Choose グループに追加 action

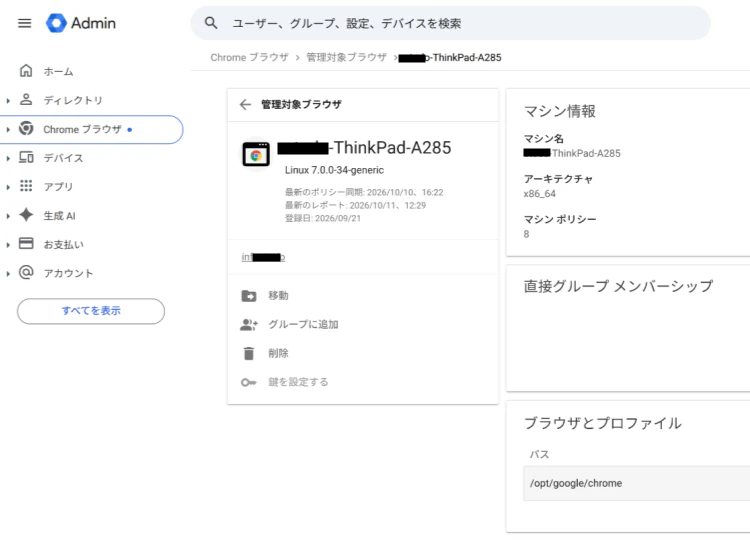(303, 324)
